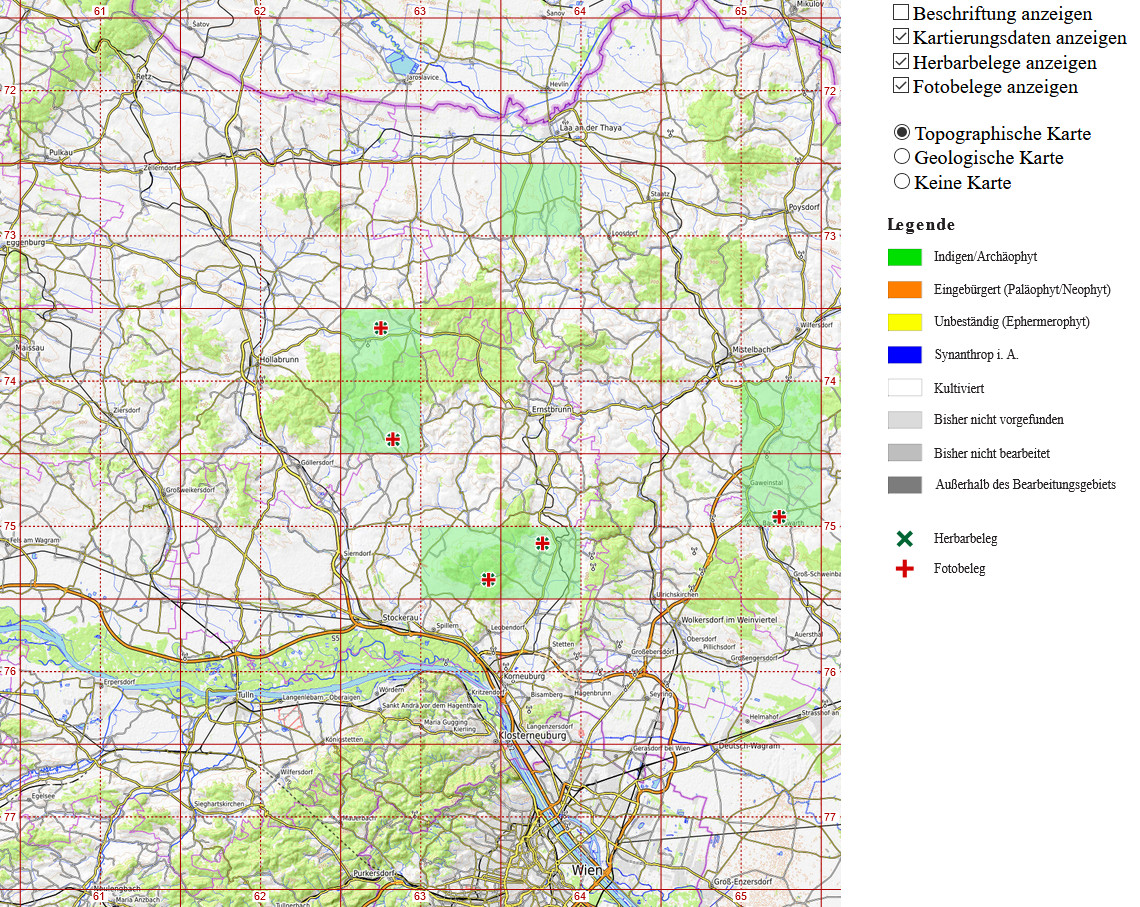Select Topographische Karte radio button

[x=902, y=132]
